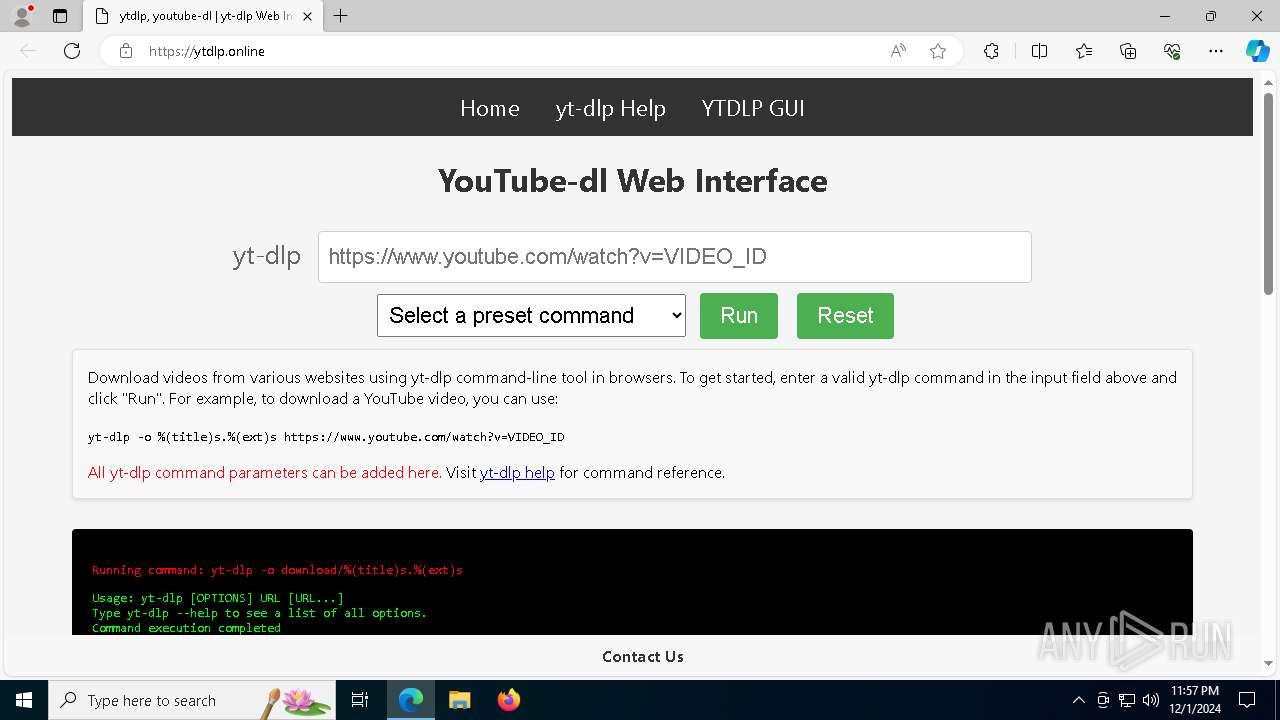Viewport: 1280px width, 720px height.
Task: Click the YouTube-dl Web Interface heading
Action: point(632,181)
